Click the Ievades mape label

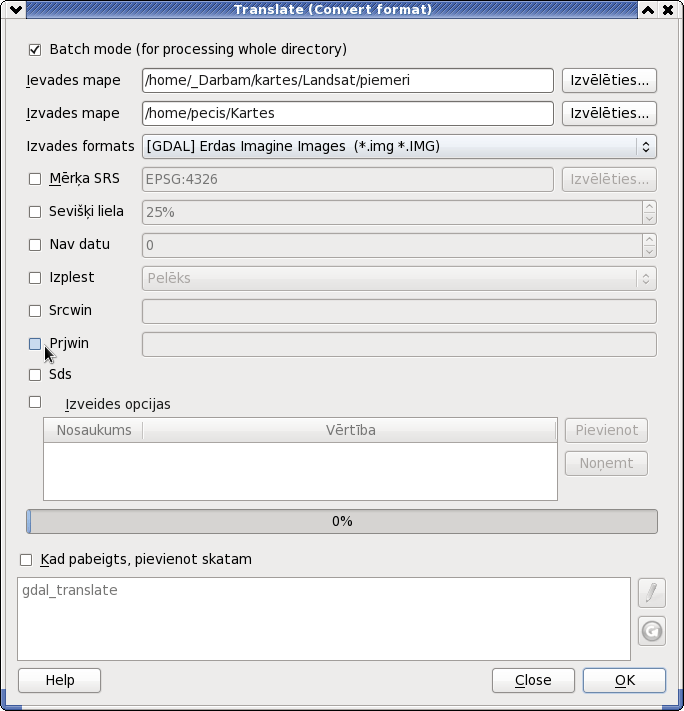(73, 80)
